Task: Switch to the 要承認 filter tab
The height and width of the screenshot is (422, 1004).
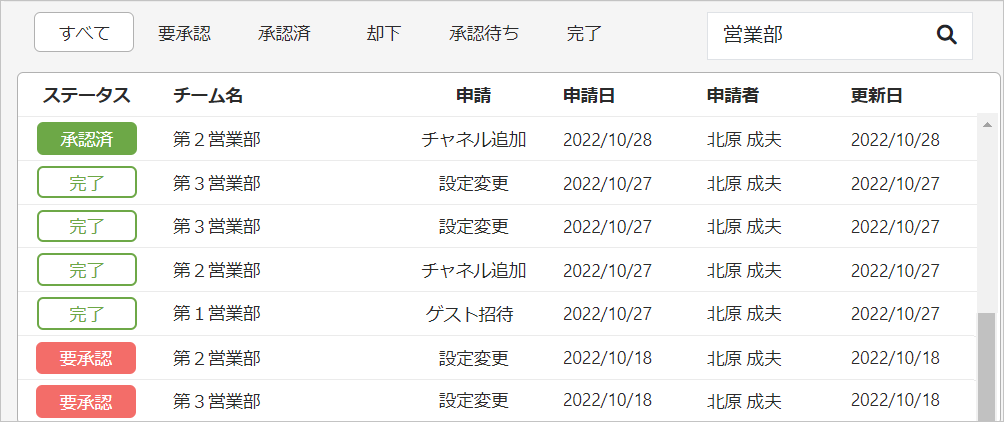Action: 184,33
